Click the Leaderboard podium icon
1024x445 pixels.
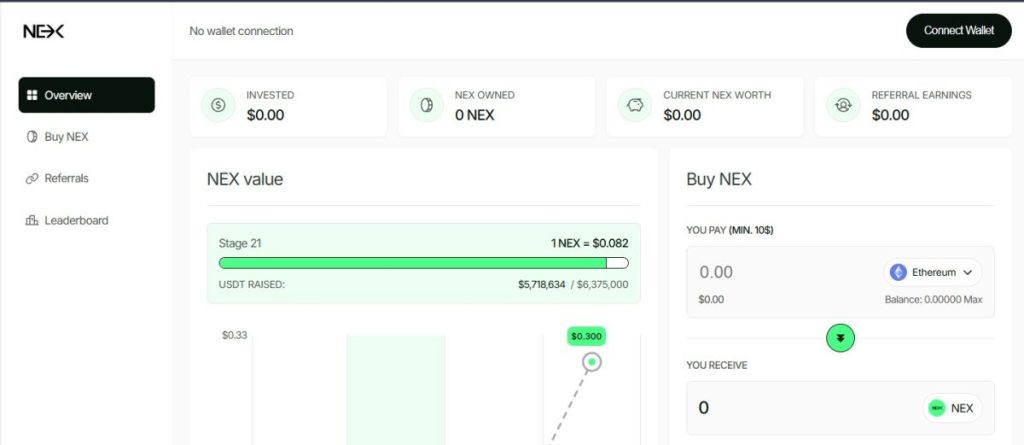(x=31, y=220)
